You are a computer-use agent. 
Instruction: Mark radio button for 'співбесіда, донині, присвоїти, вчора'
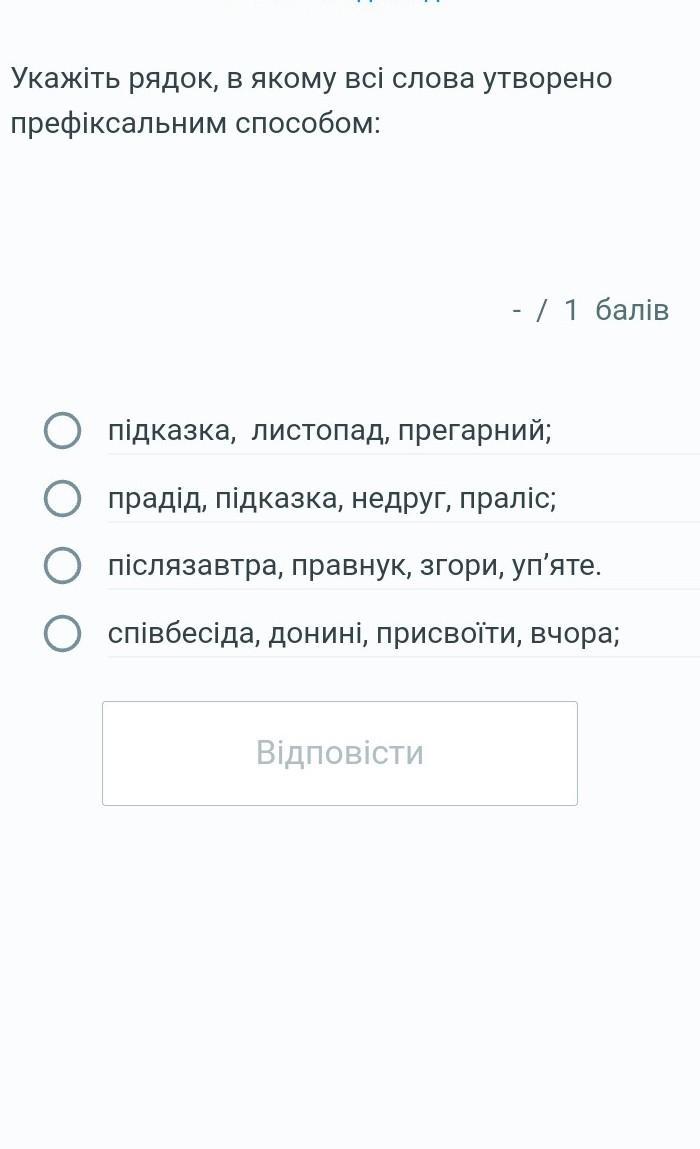click(x=62, y=633)
